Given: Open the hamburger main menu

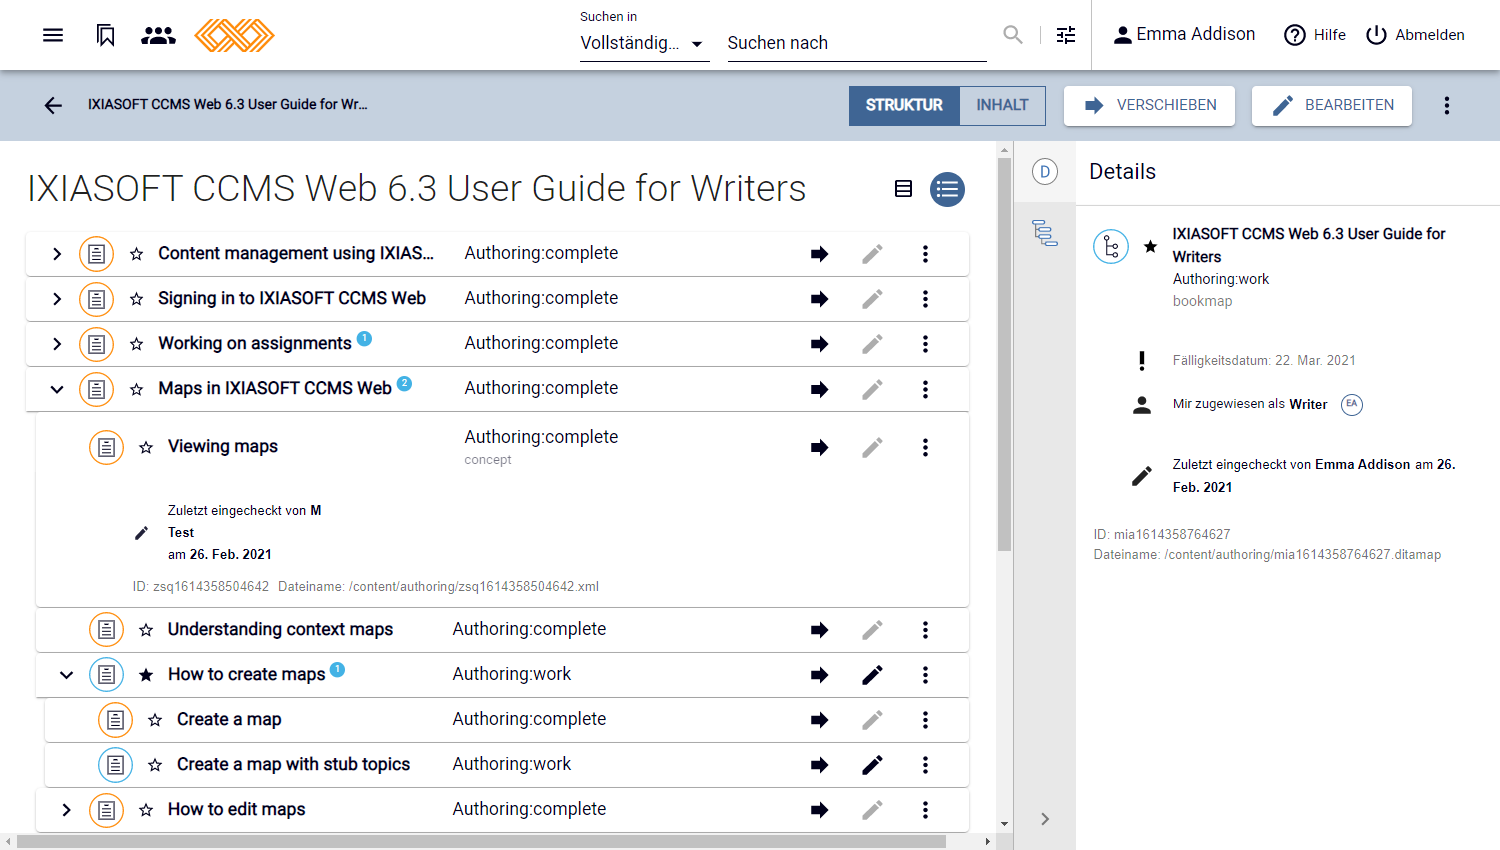Looking at the screenshot, I should 53,35.
